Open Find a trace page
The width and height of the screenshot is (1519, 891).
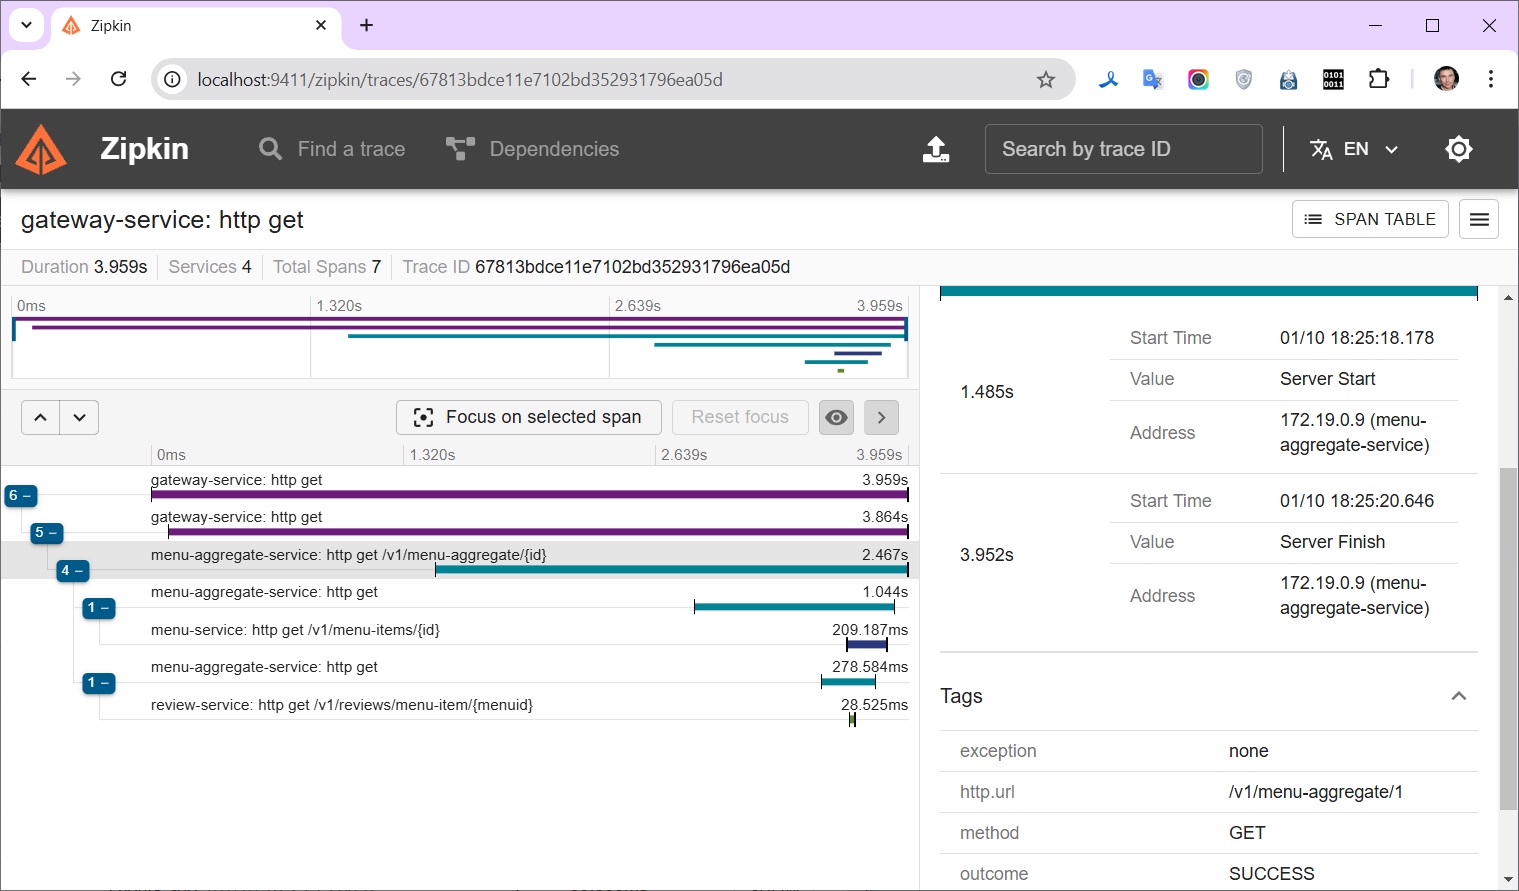pyautogui.click(x=332, y=149)
